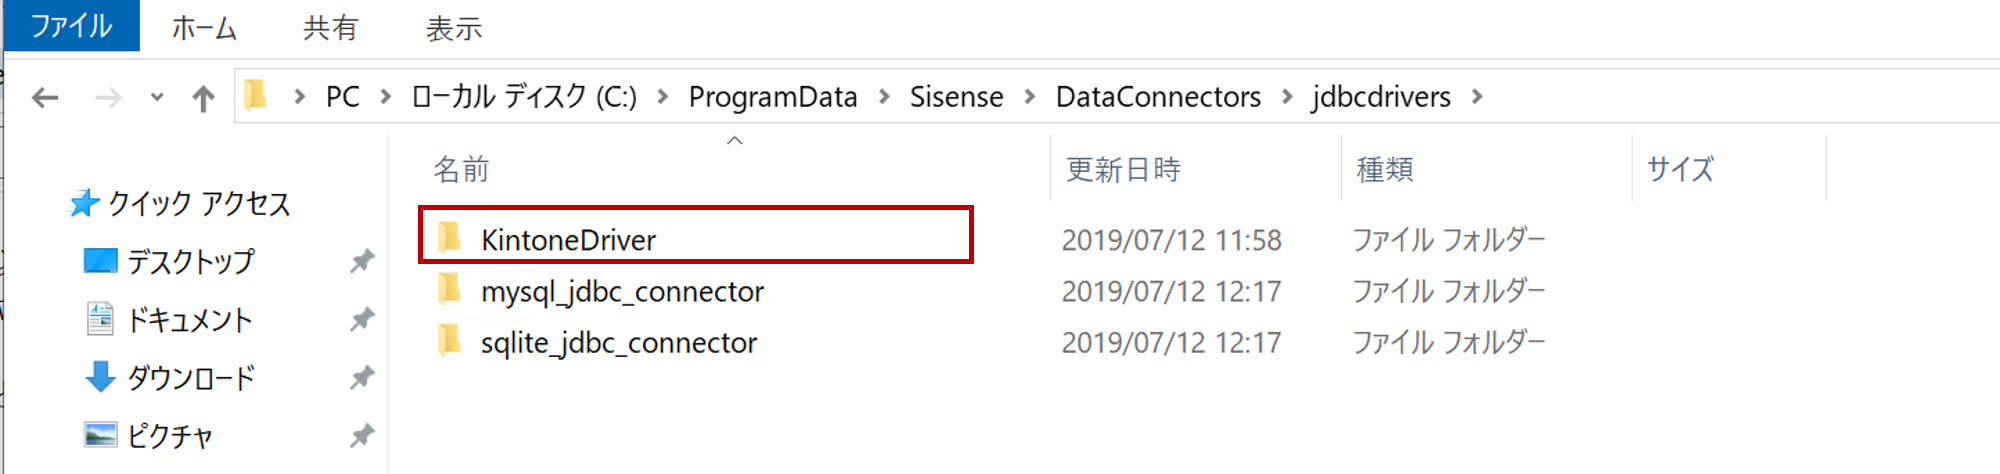Switch to the 表示 ribbon tab
Viewport: 2000px width, 474px height.
pyautogui.click(x=454, y=28)
